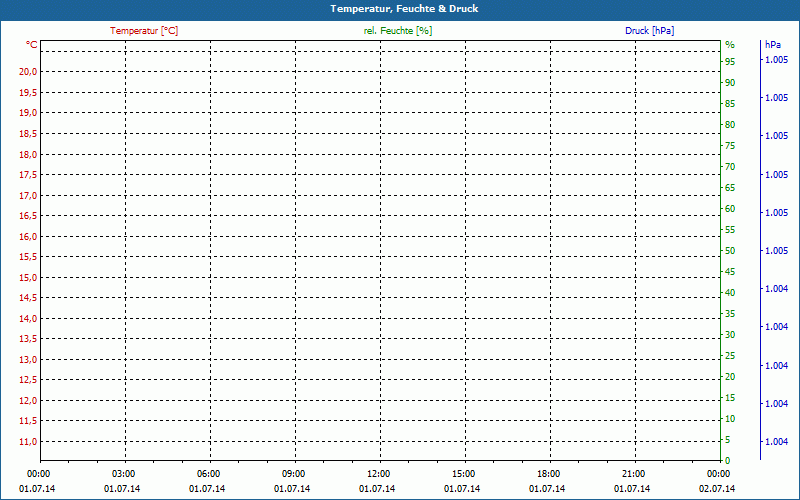Screen dimensions: 800x500
Task: Click the green 50 humidity axis value
Action: (x=730, y=251)
